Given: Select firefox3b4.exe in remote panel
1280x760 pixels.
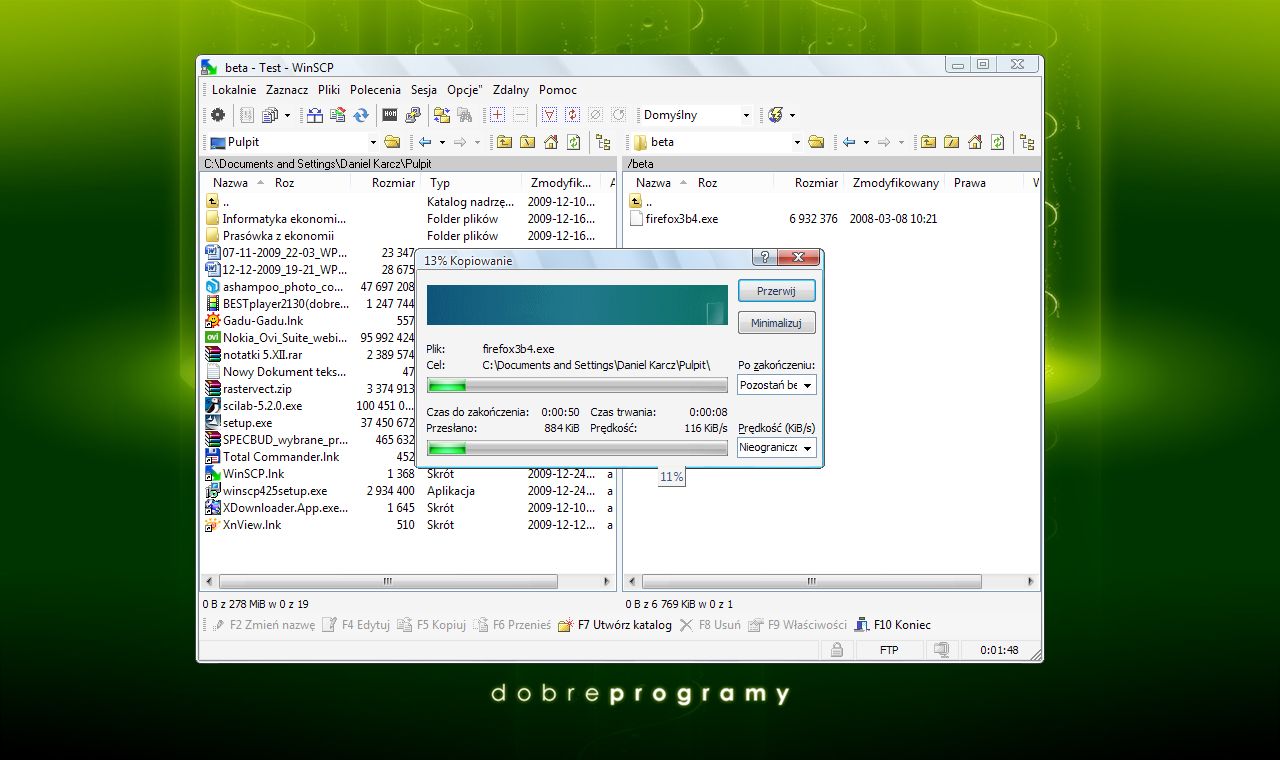Looking at the screenshot, I should pyautogui.click(x=681, y=219).
